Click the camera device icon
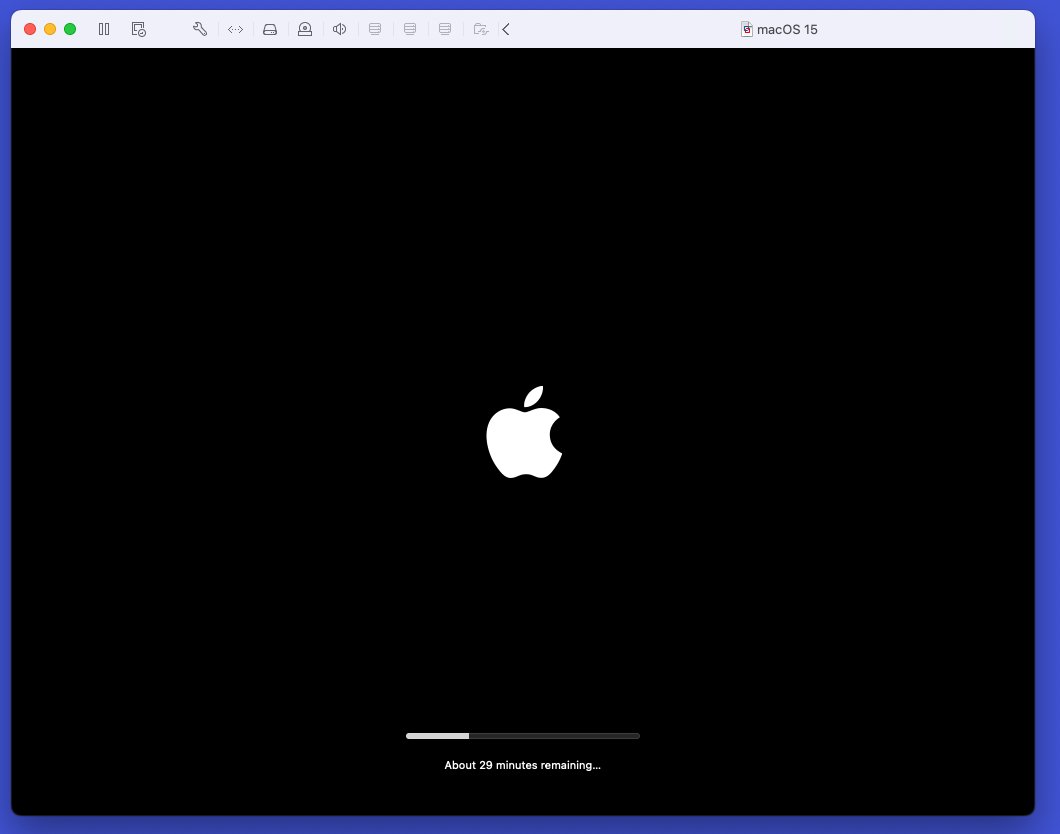The width and height of the screenshot is (1060, 834). tap(305, 29)
